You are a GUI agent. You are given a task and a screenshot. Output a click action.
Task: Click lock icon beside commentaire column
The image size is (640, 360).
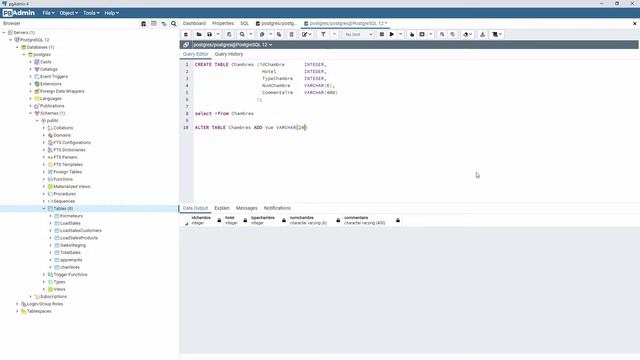tap(398, 220)
